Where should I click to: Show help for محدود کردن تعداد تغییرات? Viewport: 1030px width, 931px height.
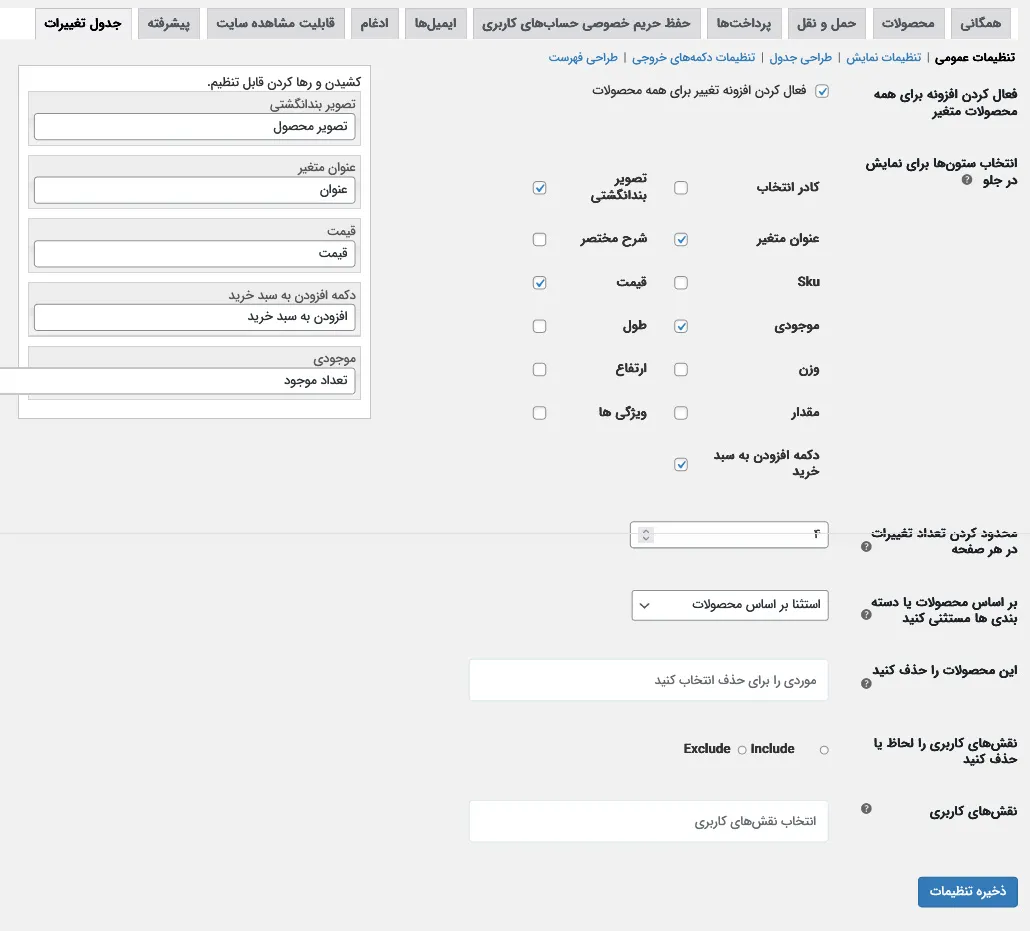point(866,547)
